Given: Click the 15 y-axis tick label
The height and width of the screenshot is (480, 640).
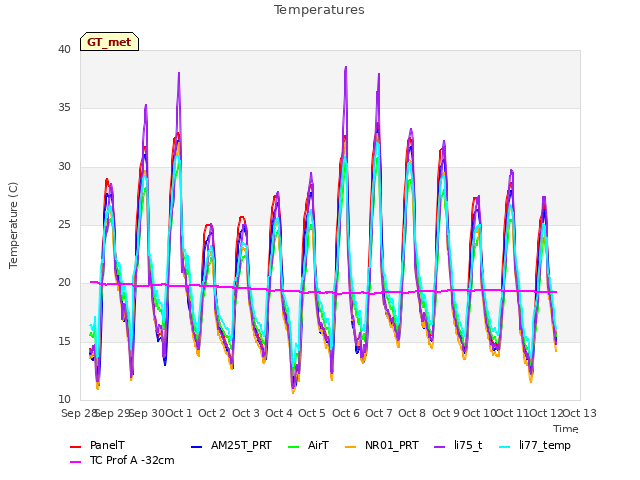Looking at the screenshot, I should coord(64,341).
